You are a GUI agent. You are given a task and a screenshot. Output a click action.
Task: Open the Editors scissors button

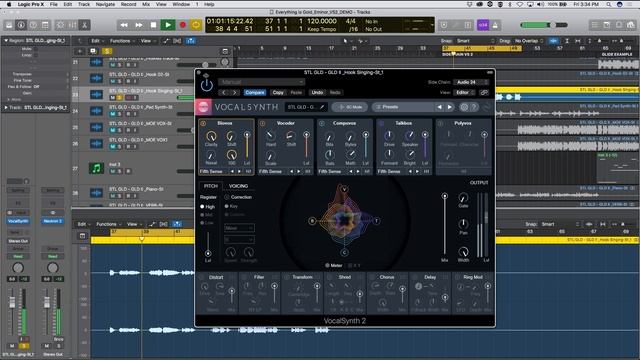pyautogui.click(x=84, y=25)
